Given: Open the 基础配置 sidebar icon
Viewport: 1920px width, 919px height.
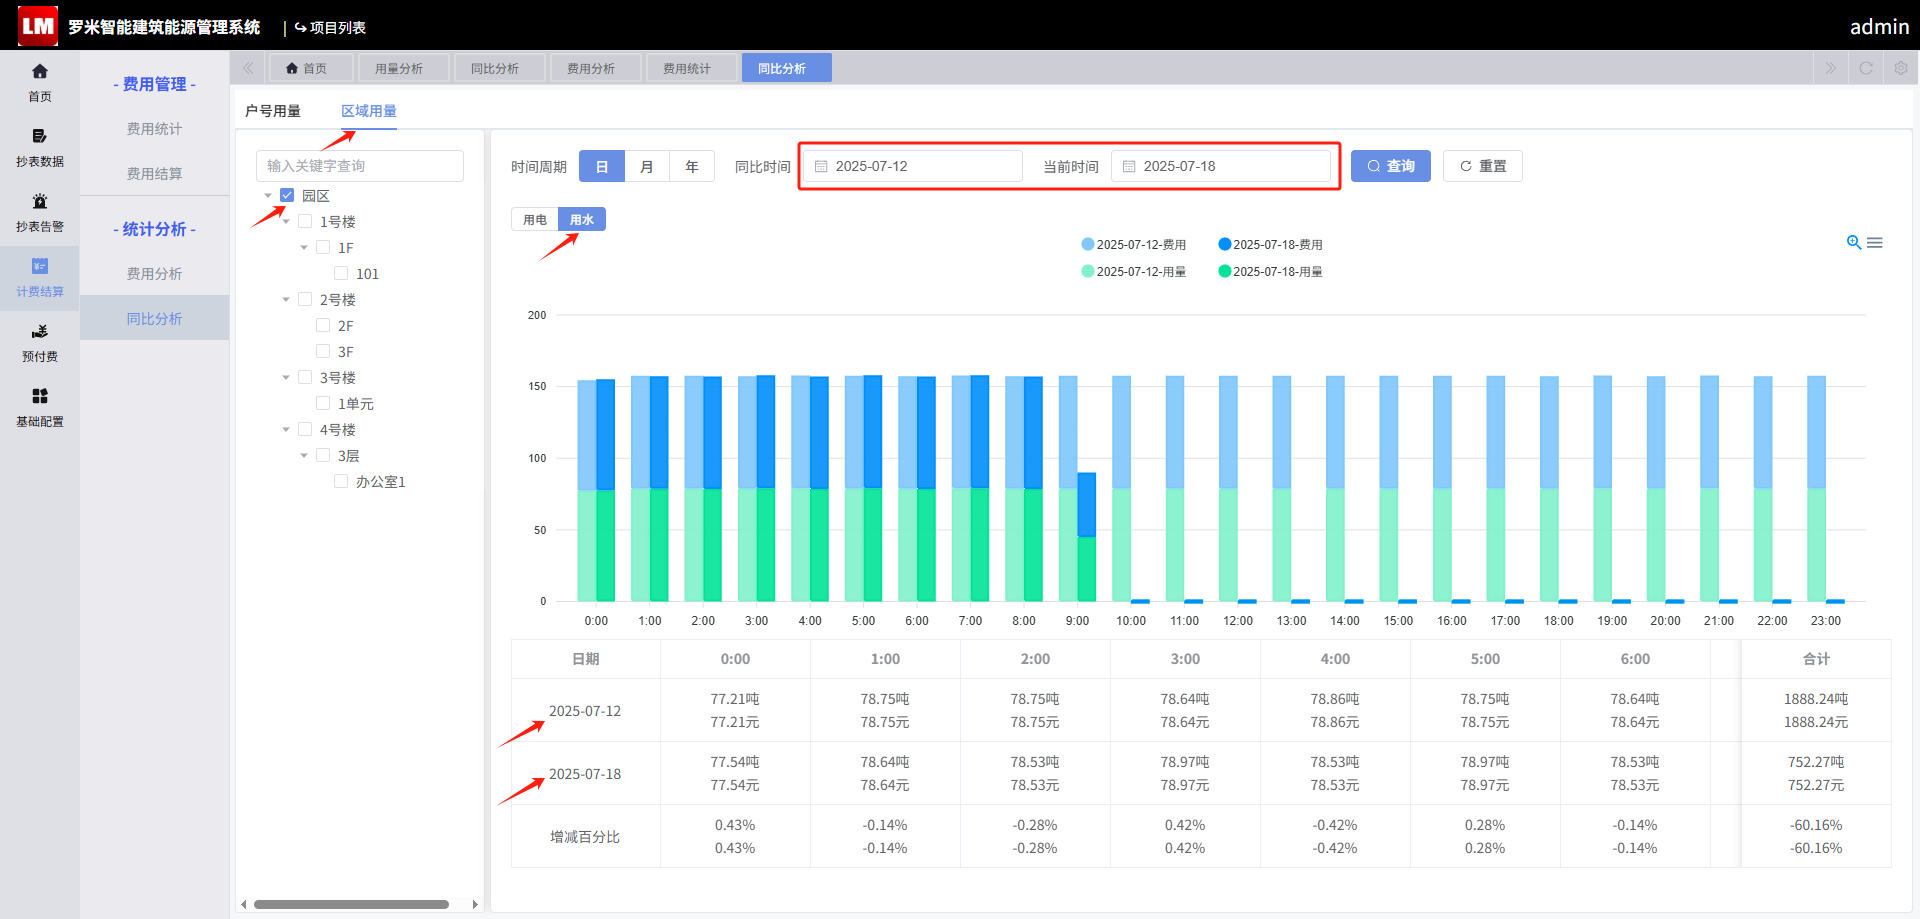Looking at the screenshot, I should pos(40,396).
